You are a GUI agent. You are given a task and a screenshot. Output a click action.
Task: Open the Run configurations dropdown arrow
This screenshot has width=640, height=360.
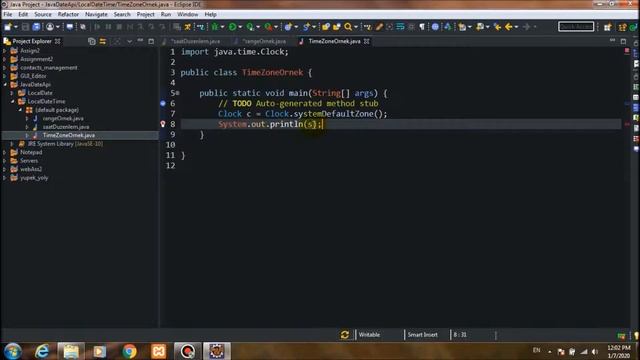(240, 27)
